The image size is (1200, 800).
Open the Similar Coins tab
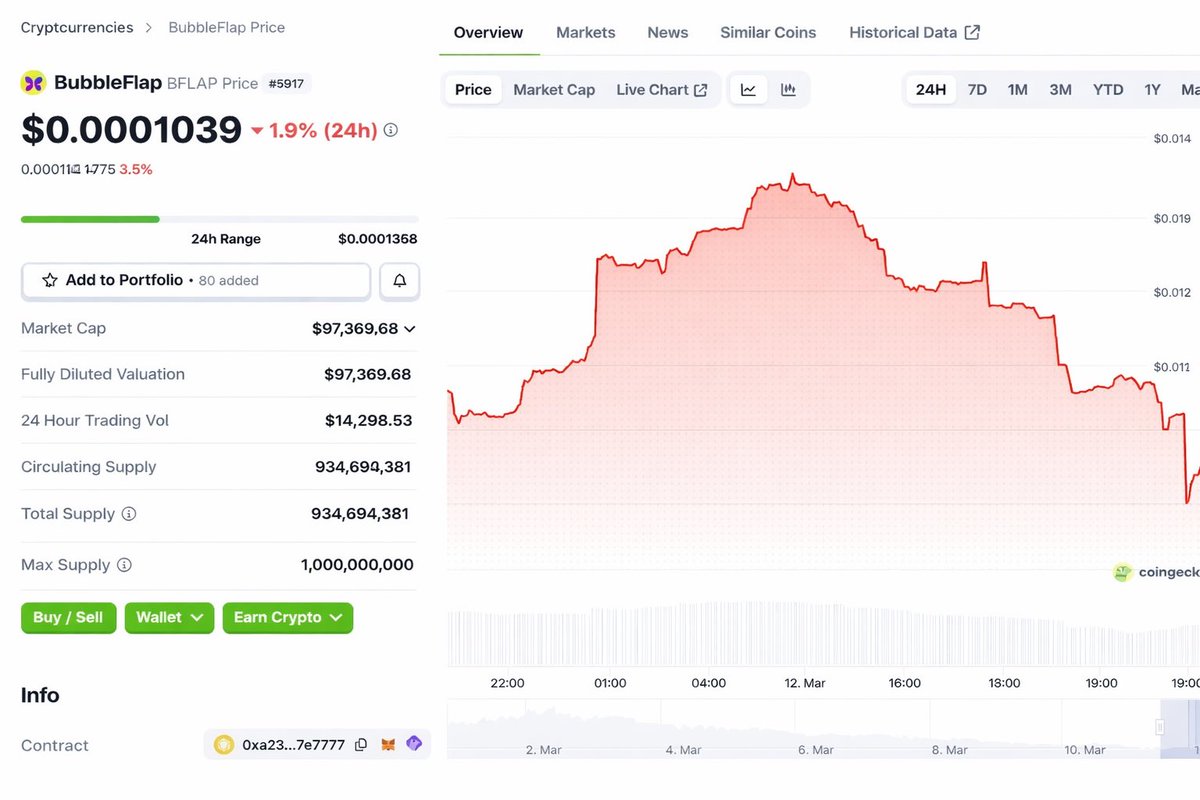click(x=768, y=32)
